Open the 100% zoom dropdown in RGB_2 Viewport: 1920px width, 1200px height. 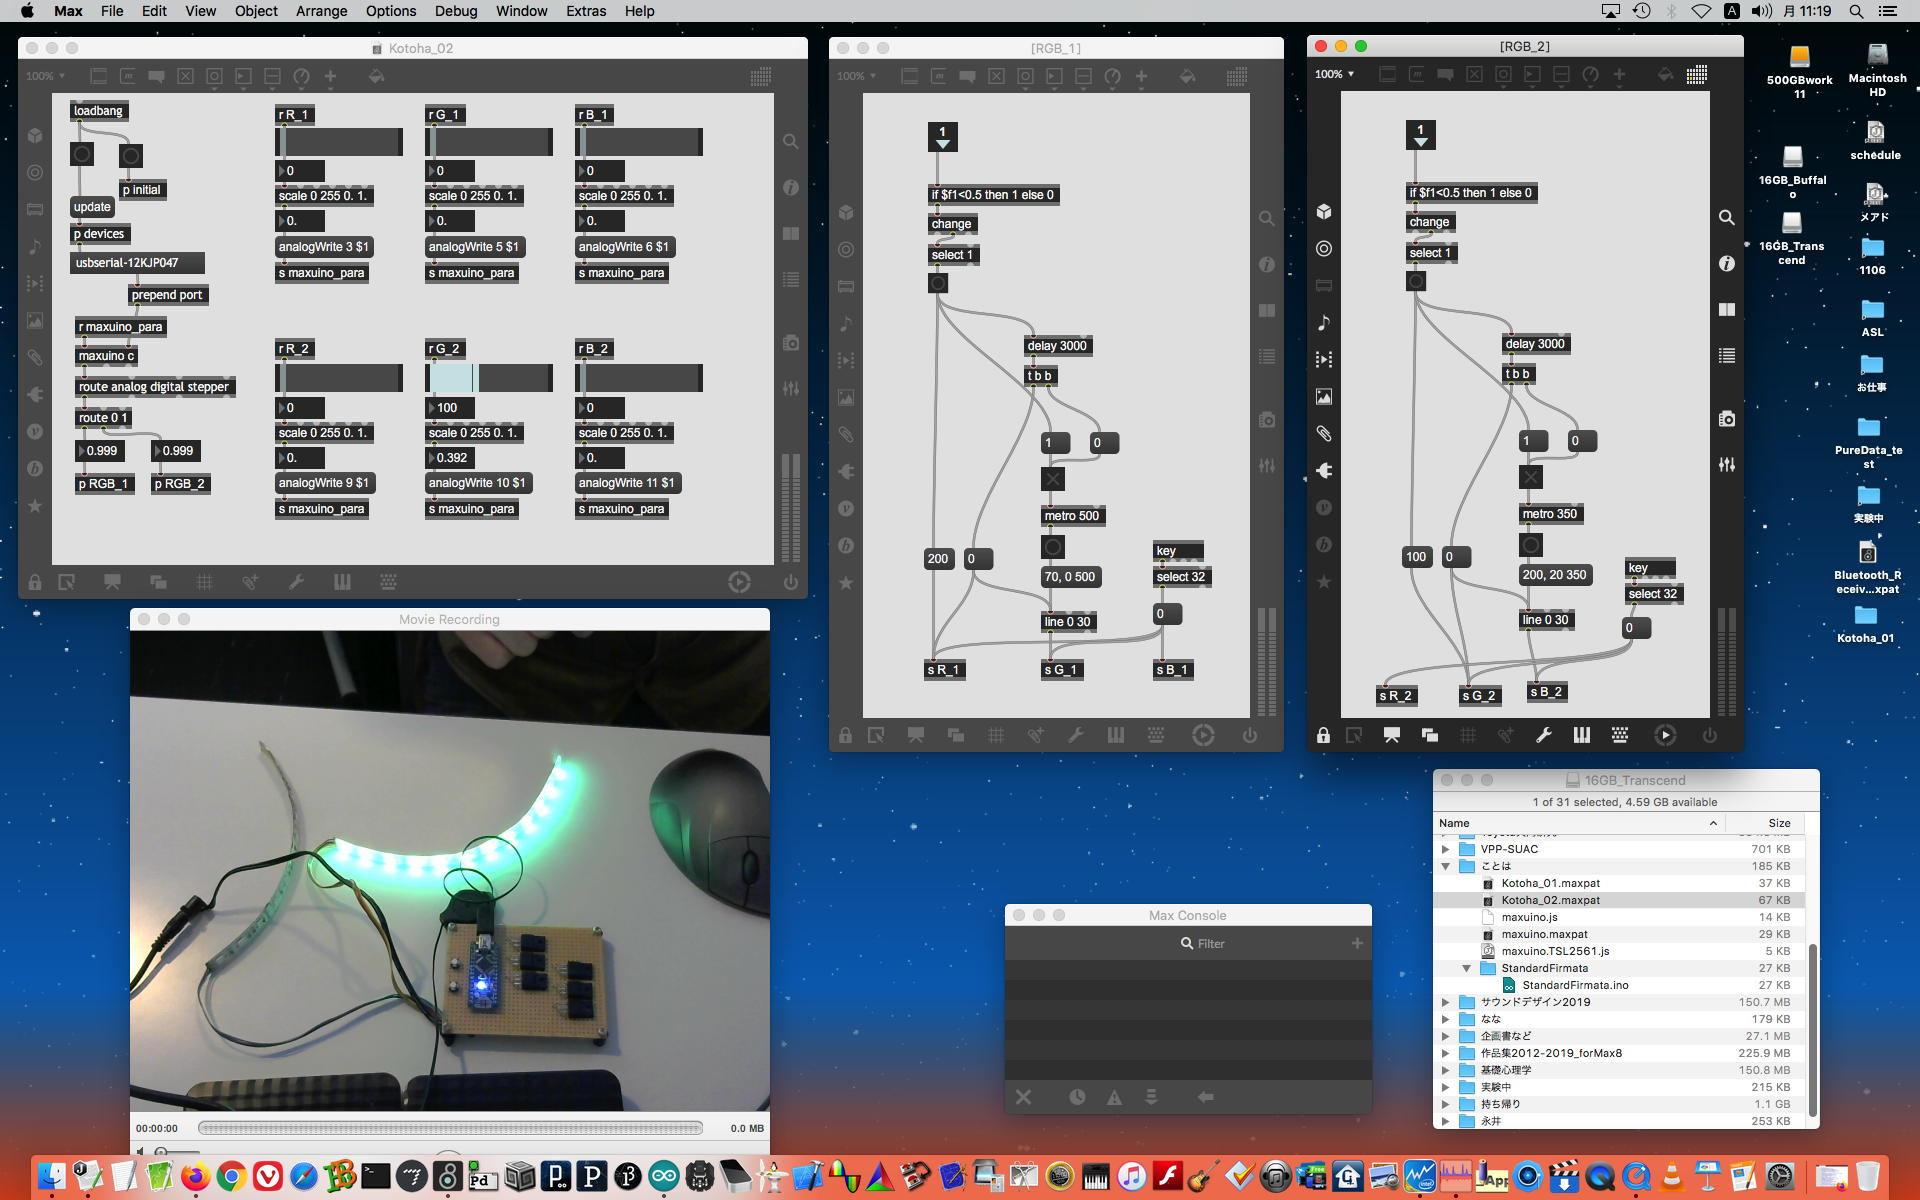[x=1335, y=75]
